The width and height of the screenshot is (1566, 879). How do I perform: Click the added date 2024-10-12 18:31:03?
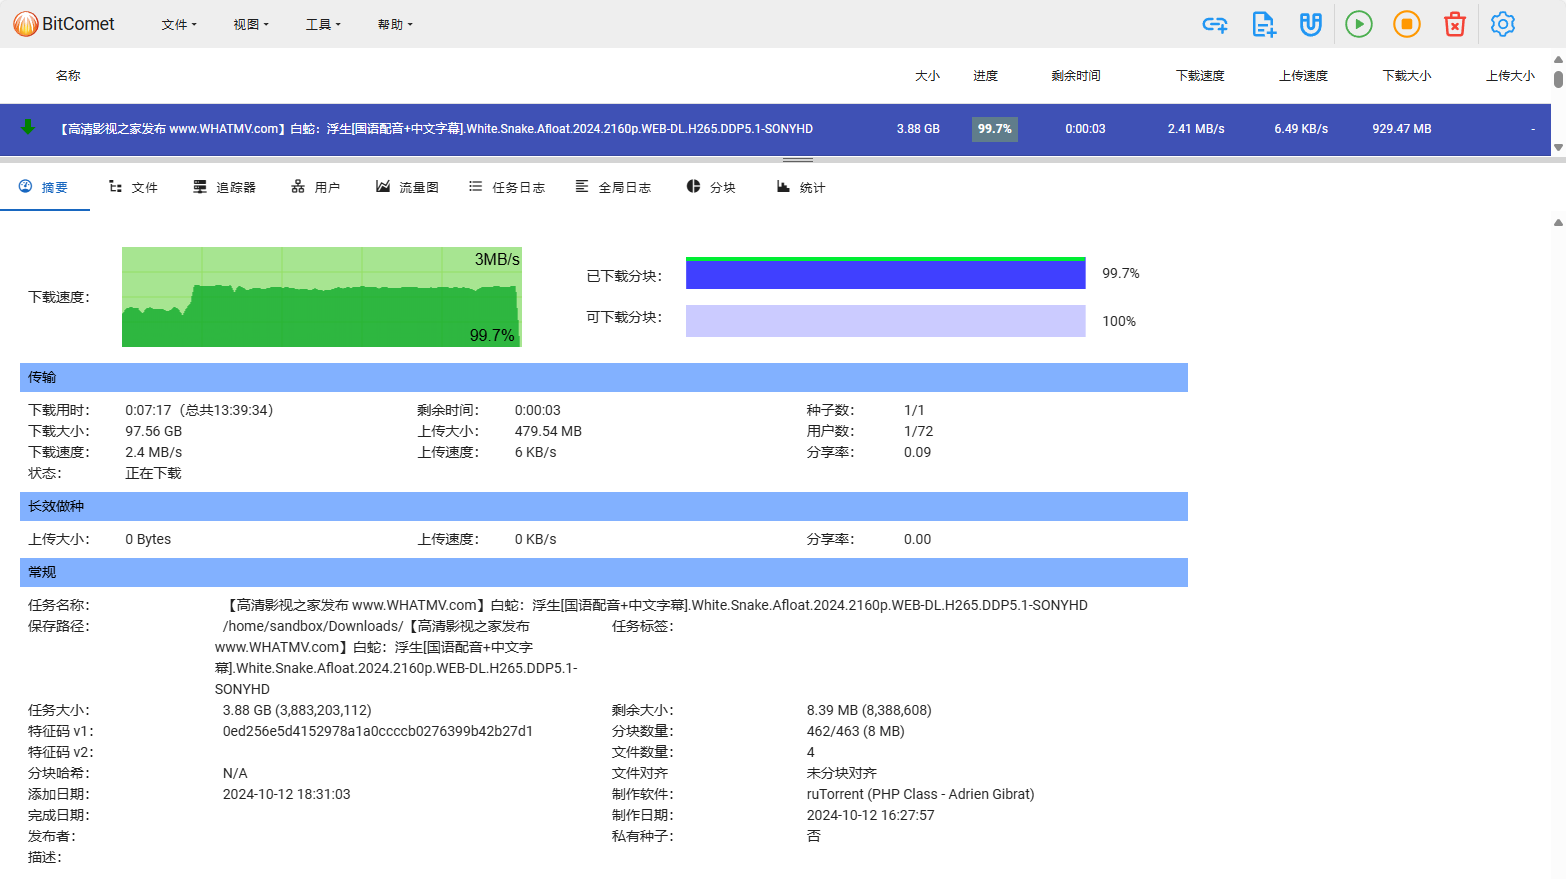point(287,794)
